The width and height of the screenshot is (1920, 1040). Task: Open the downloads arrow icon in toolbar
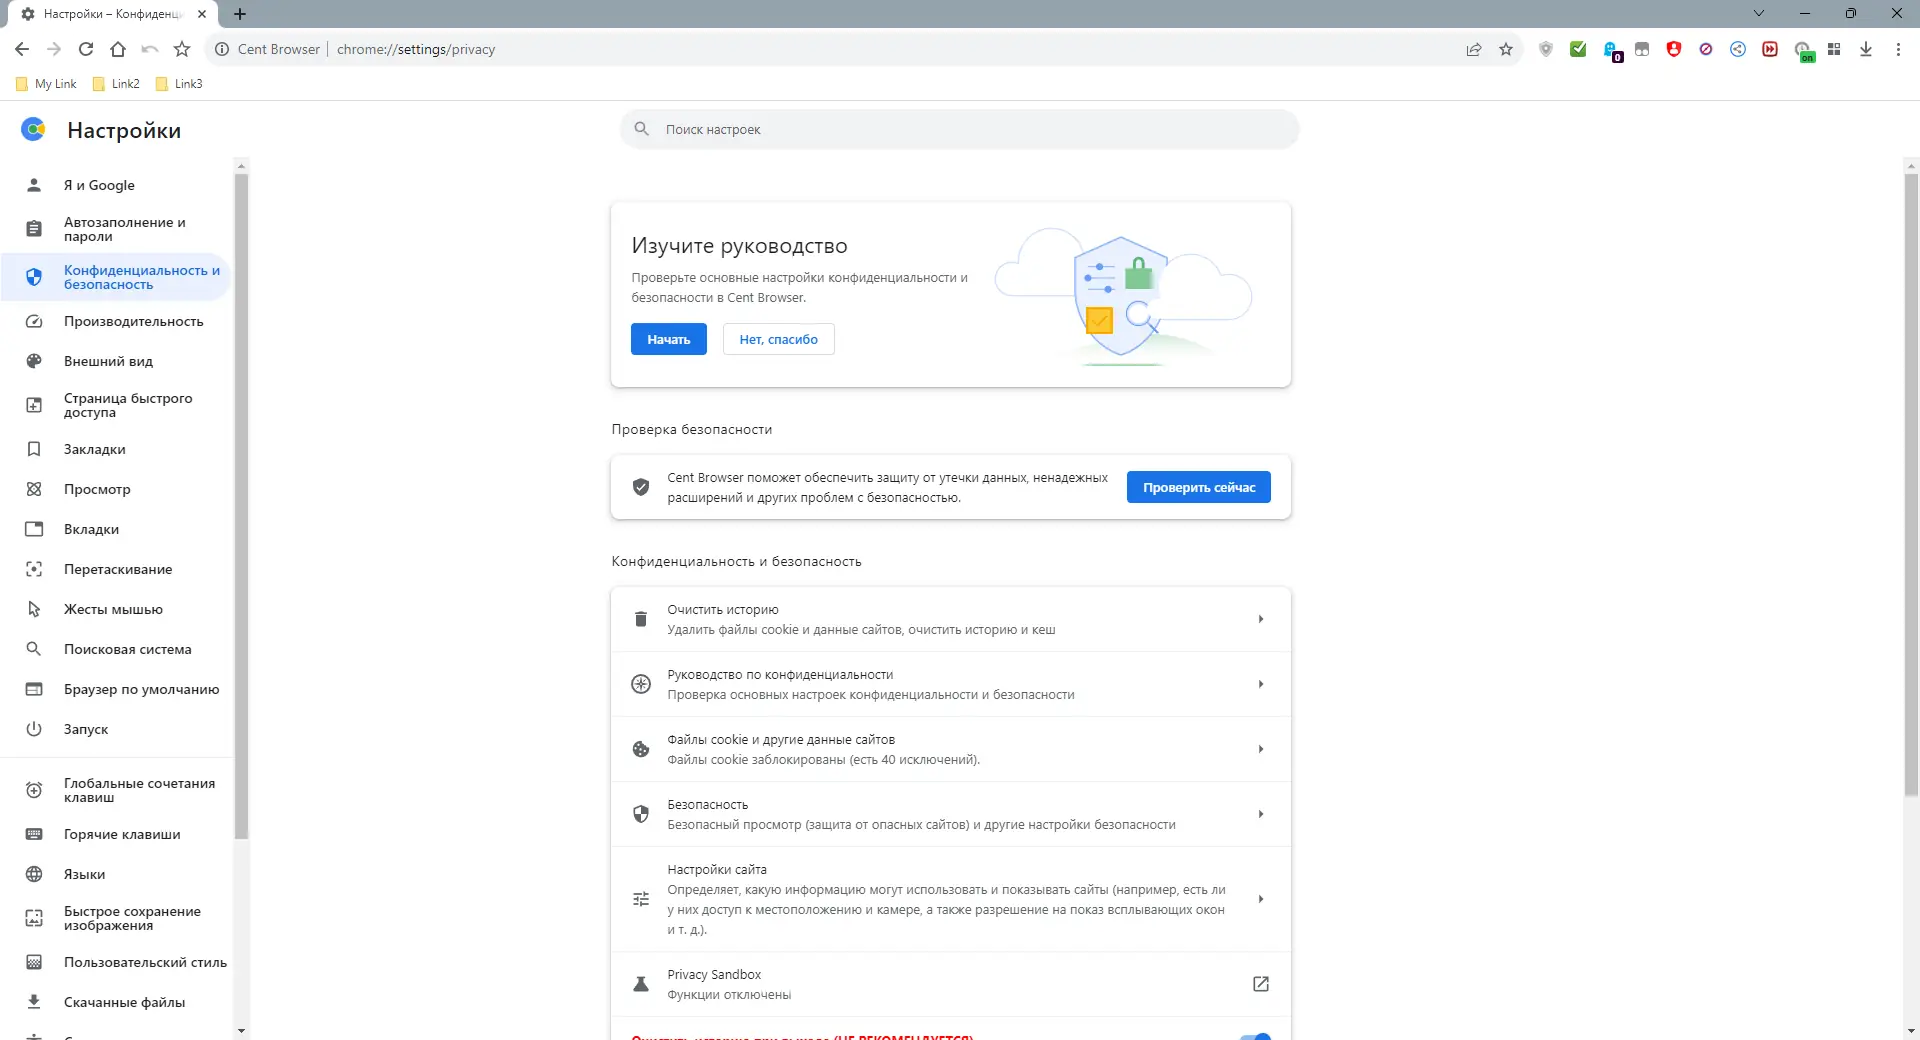tap(1866, 49)
